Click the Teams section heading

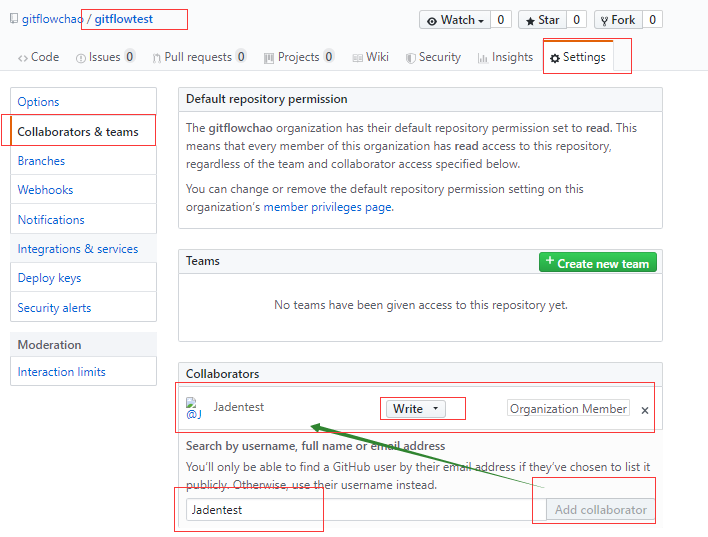203,261
